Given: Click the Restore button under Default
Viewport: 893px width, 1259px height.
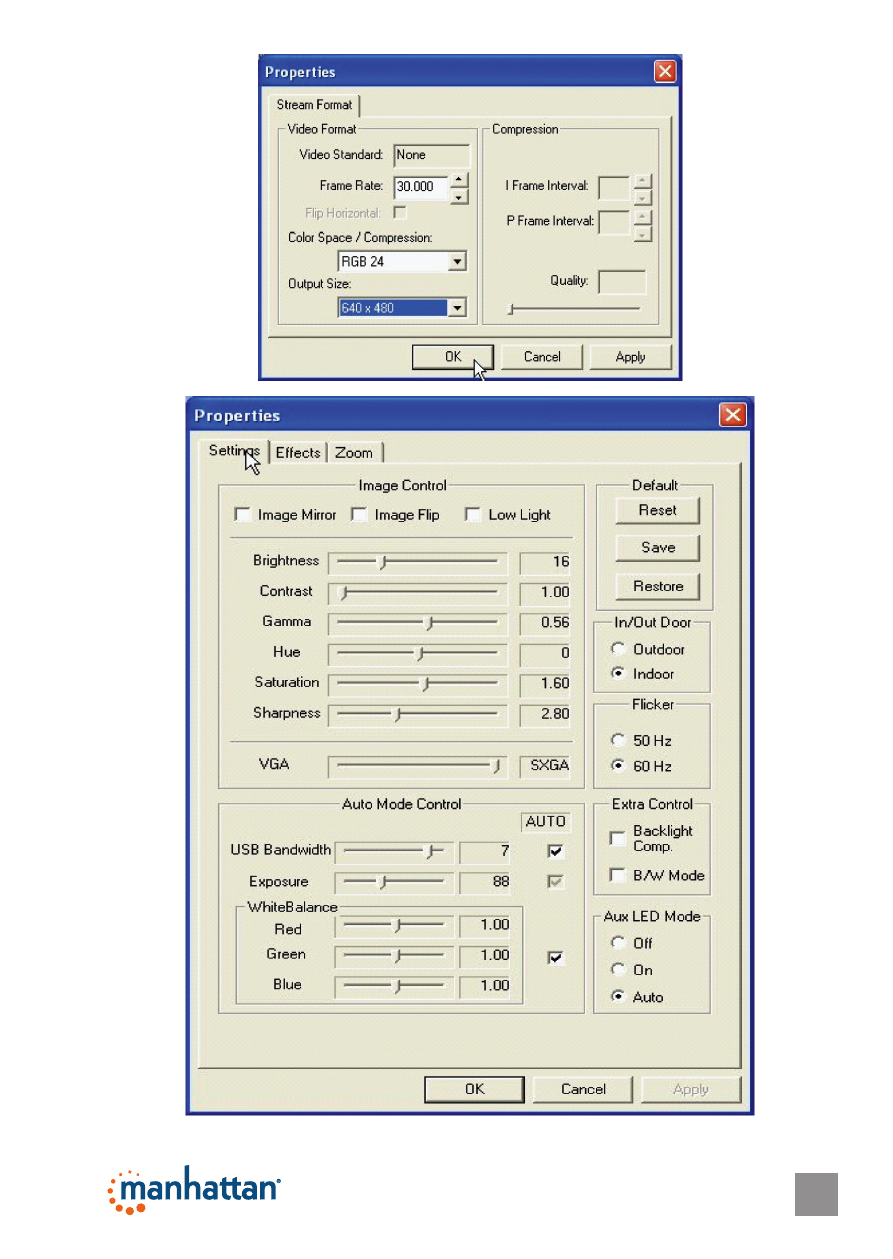Looking at the screenshot, I should click(657, 586).
